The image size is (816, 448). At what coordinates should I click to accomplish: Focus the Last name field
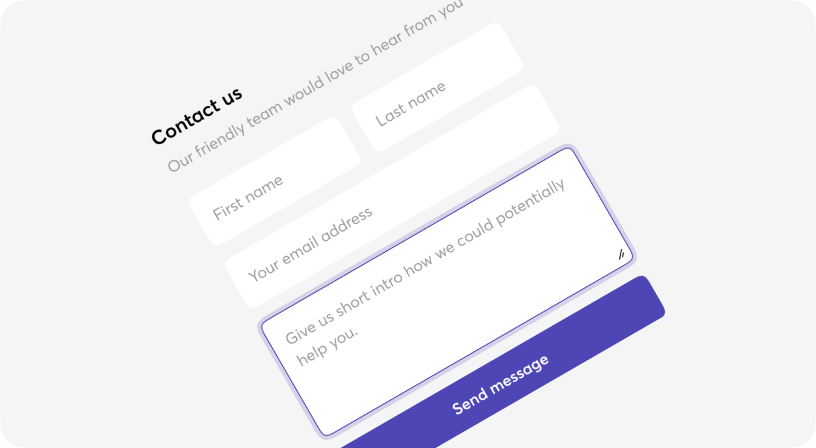click(437, 87)
